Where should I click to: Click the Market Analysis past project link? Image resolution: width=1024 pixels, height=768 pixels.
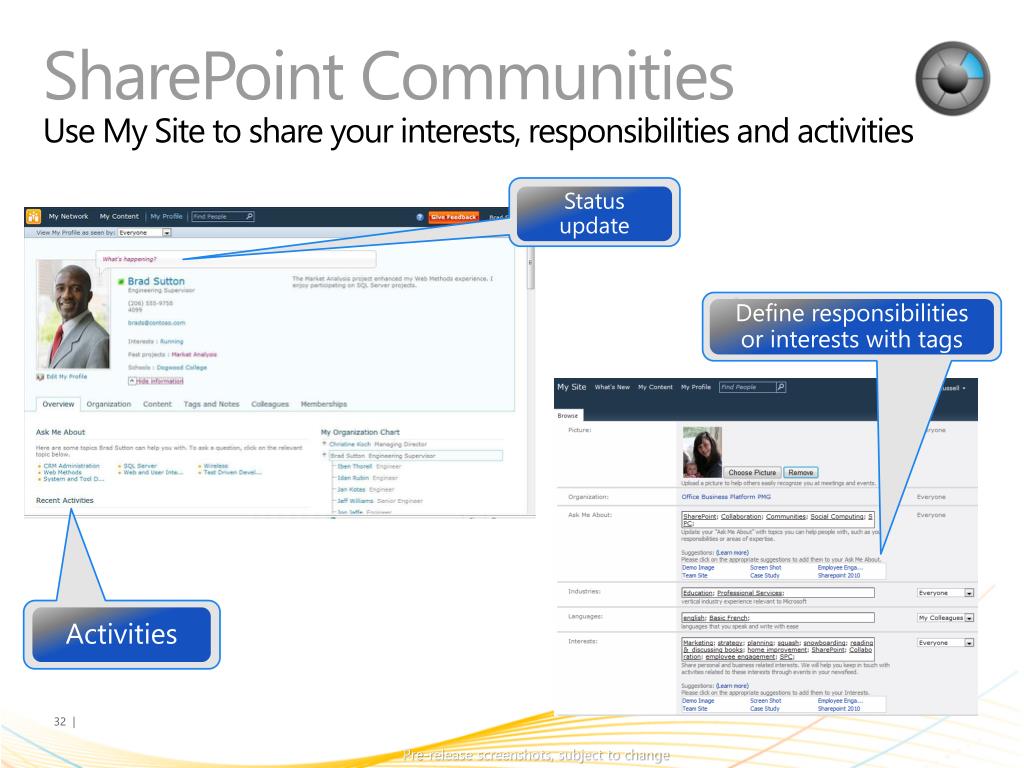tap(194, 355)
